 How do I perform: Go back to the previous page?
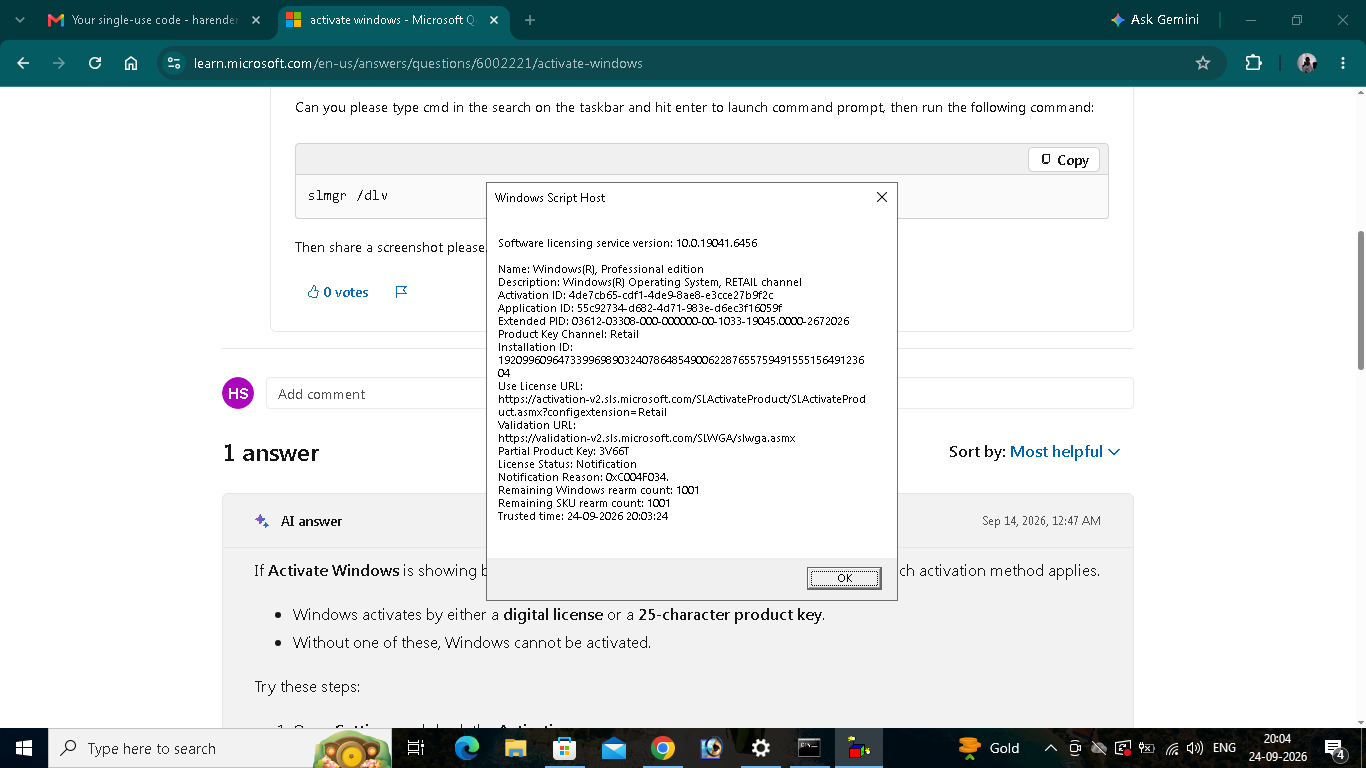click(x=23, y=63)
